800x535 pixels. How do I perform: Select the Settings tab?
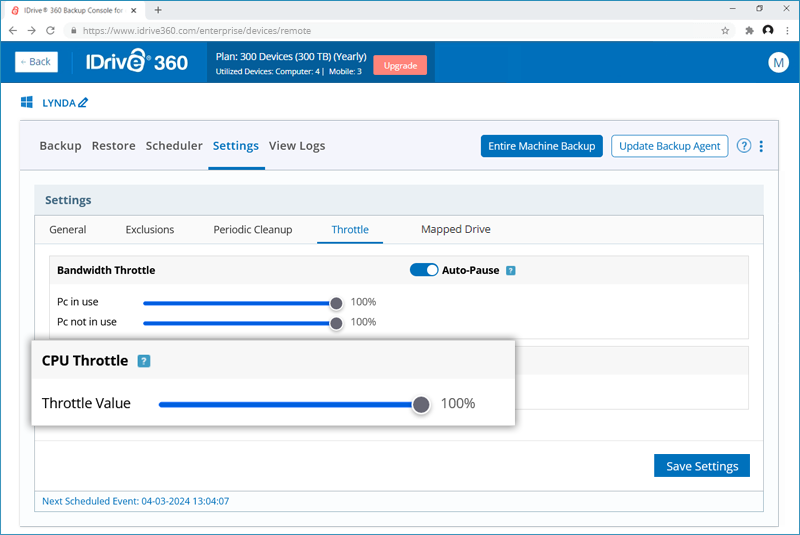pyautogui.click(x=236, y=146)
